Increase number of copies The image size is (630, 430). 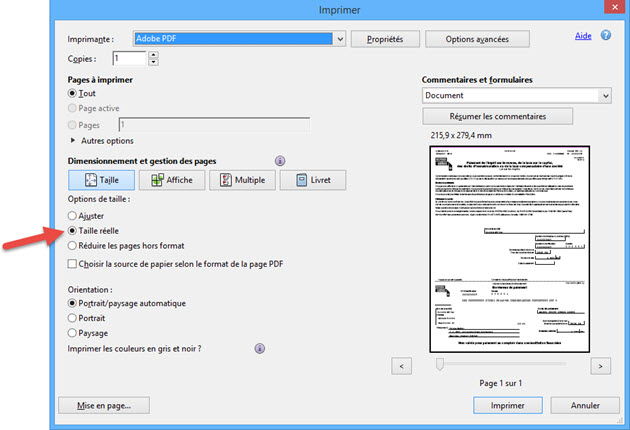pyautogui.click(x=153, y=55)
